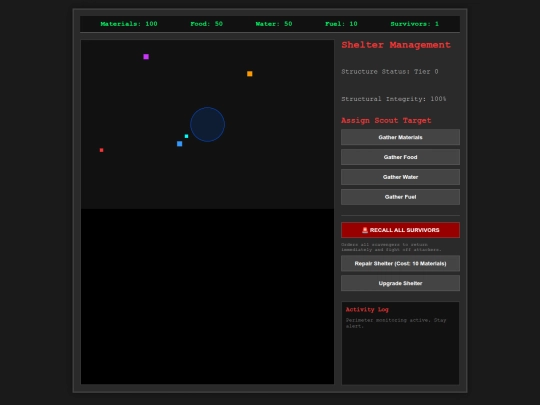Click the perimeter monitoring log entry
This screenshot has height=405, width=540.
396,323
